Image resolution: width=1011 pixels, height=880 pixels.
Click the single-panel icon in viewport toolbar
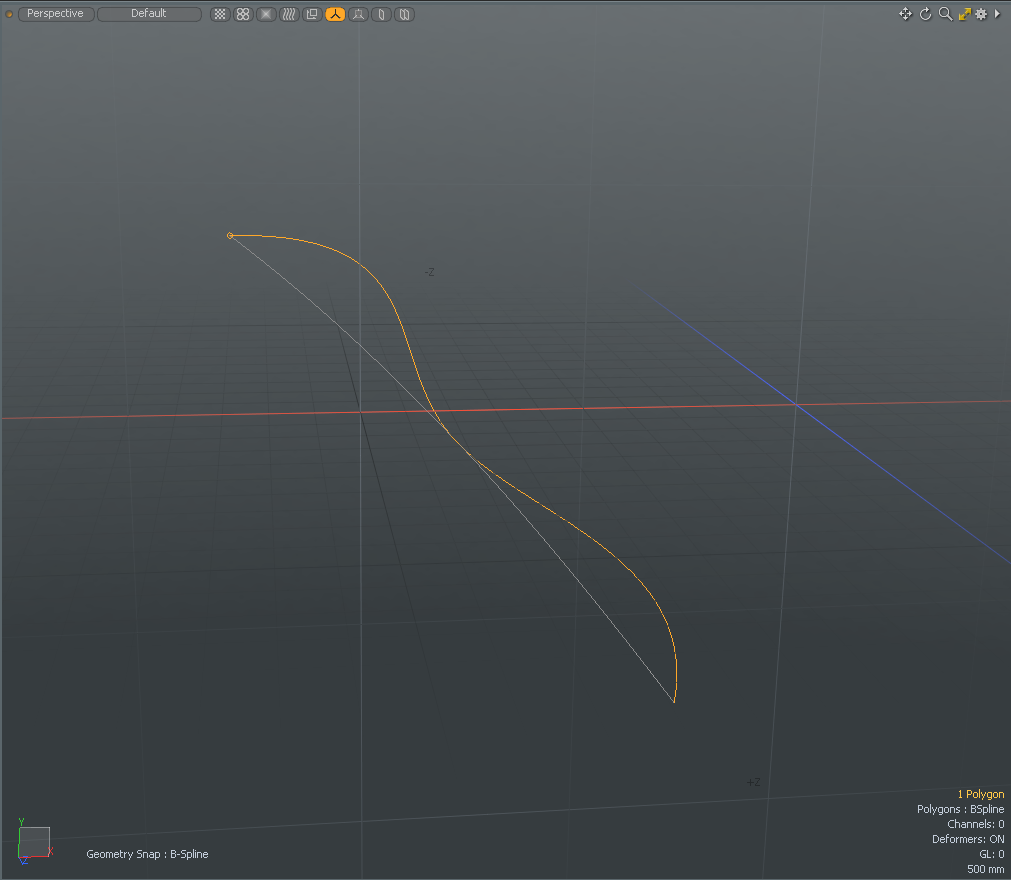pyautogui.click(x=381, y=15)
